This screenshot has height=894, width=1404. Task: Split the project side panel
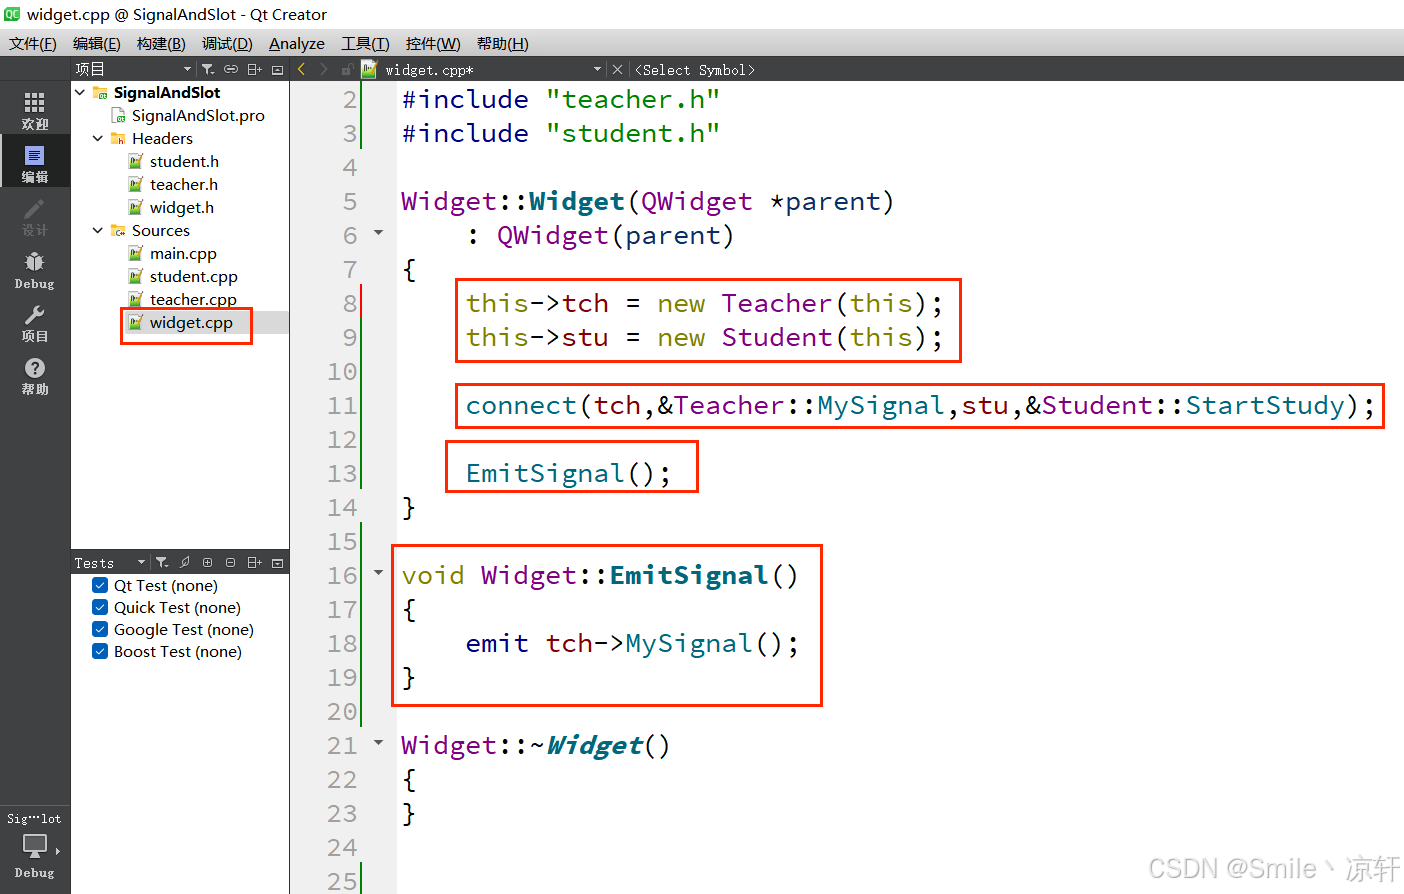(255, 69)
